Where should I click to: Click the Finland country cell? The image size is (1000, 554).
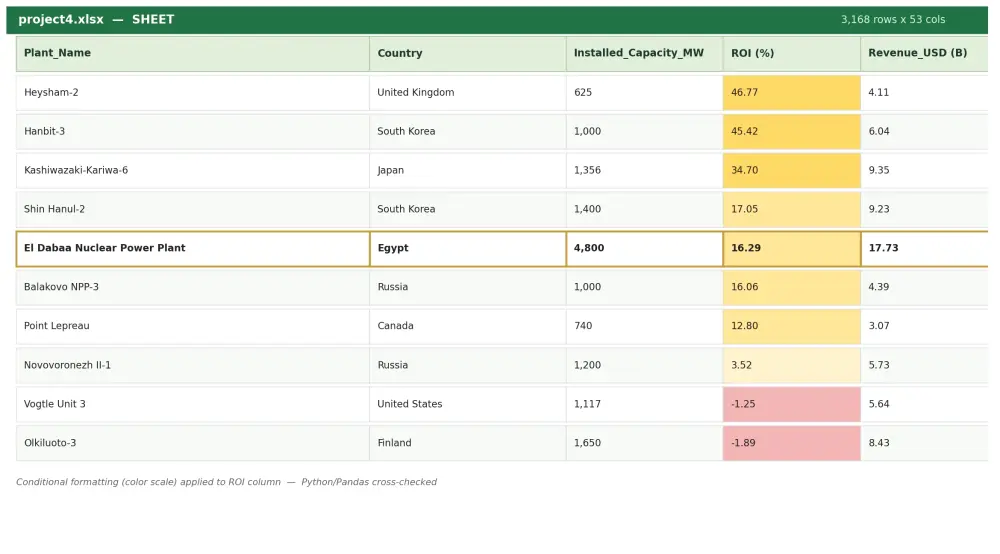[x=467, y=443]
